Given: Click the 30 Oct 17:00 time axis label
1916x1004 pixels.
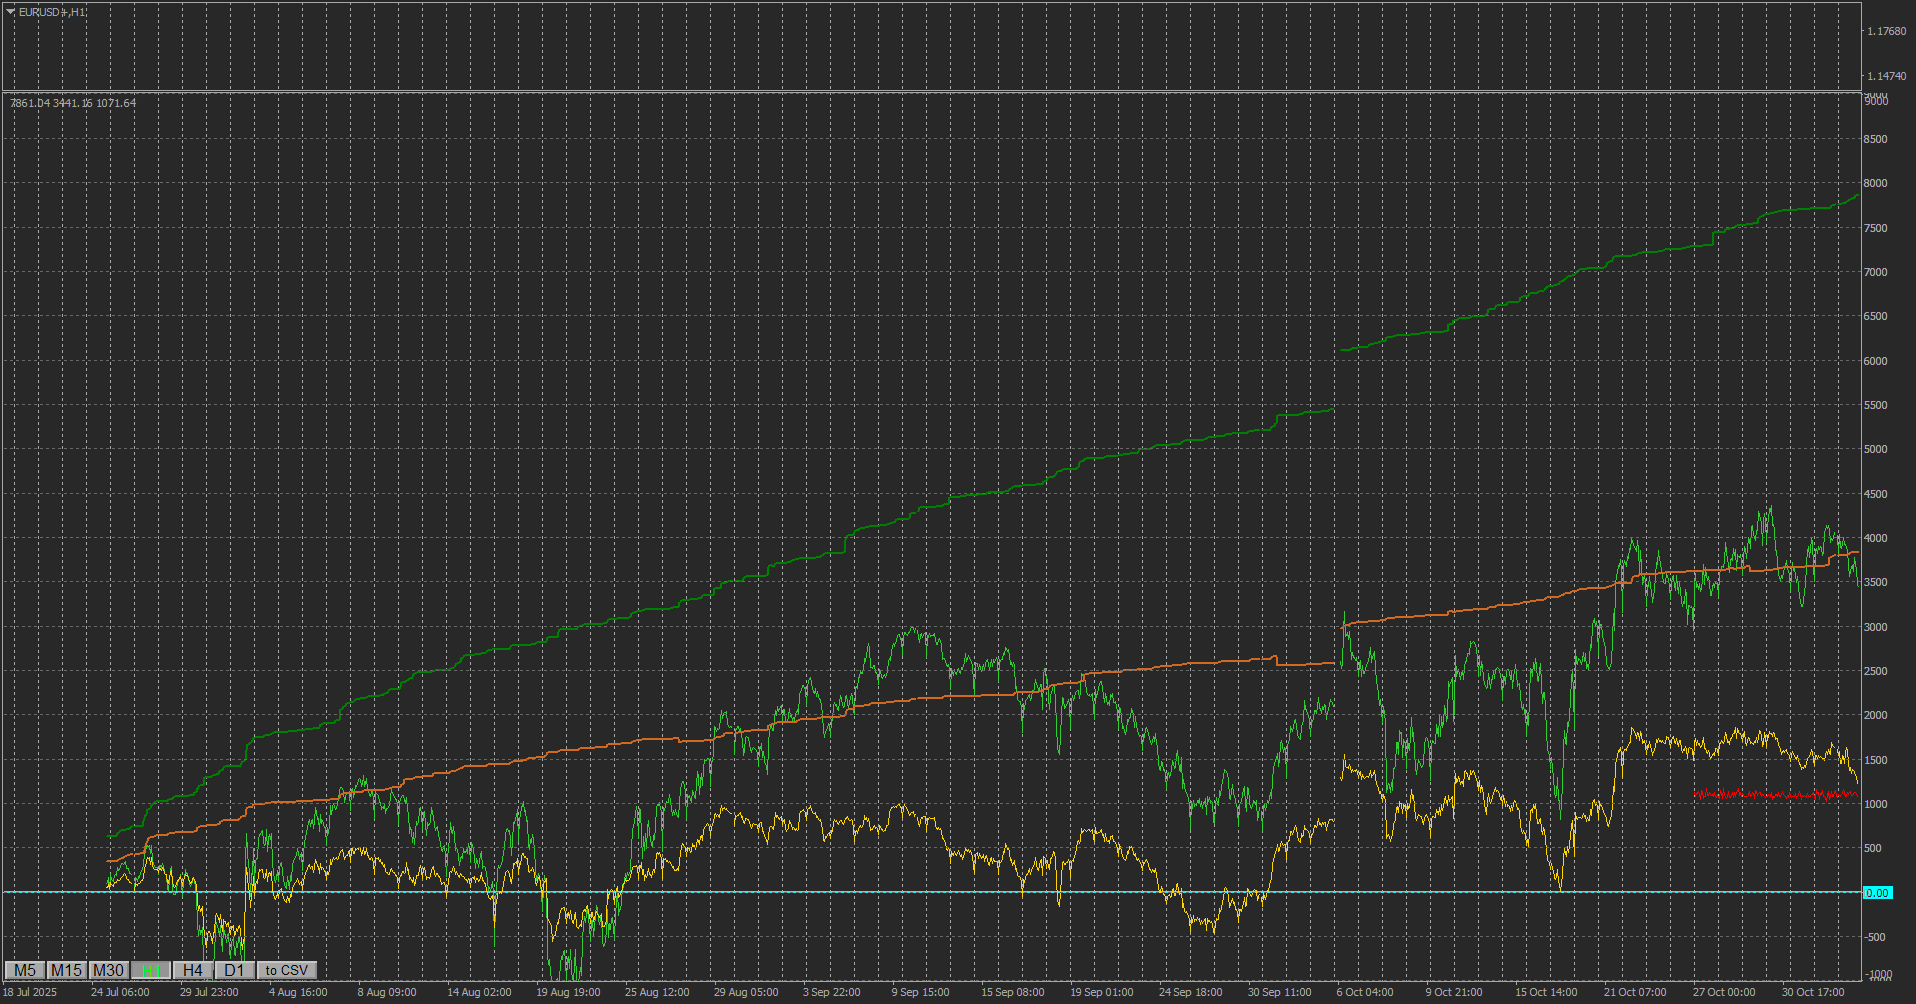Looking at the screenshot, I should pos(1811,992).
